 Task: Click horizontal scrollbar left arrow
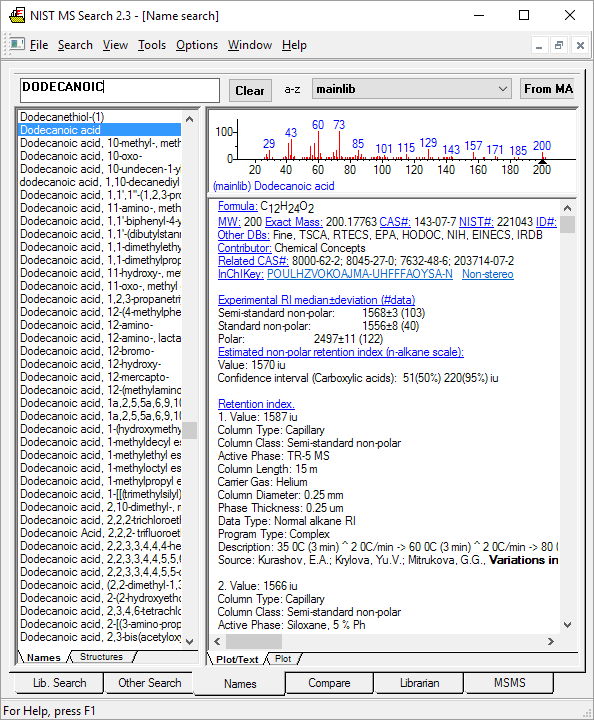click(x=217, y=641)
